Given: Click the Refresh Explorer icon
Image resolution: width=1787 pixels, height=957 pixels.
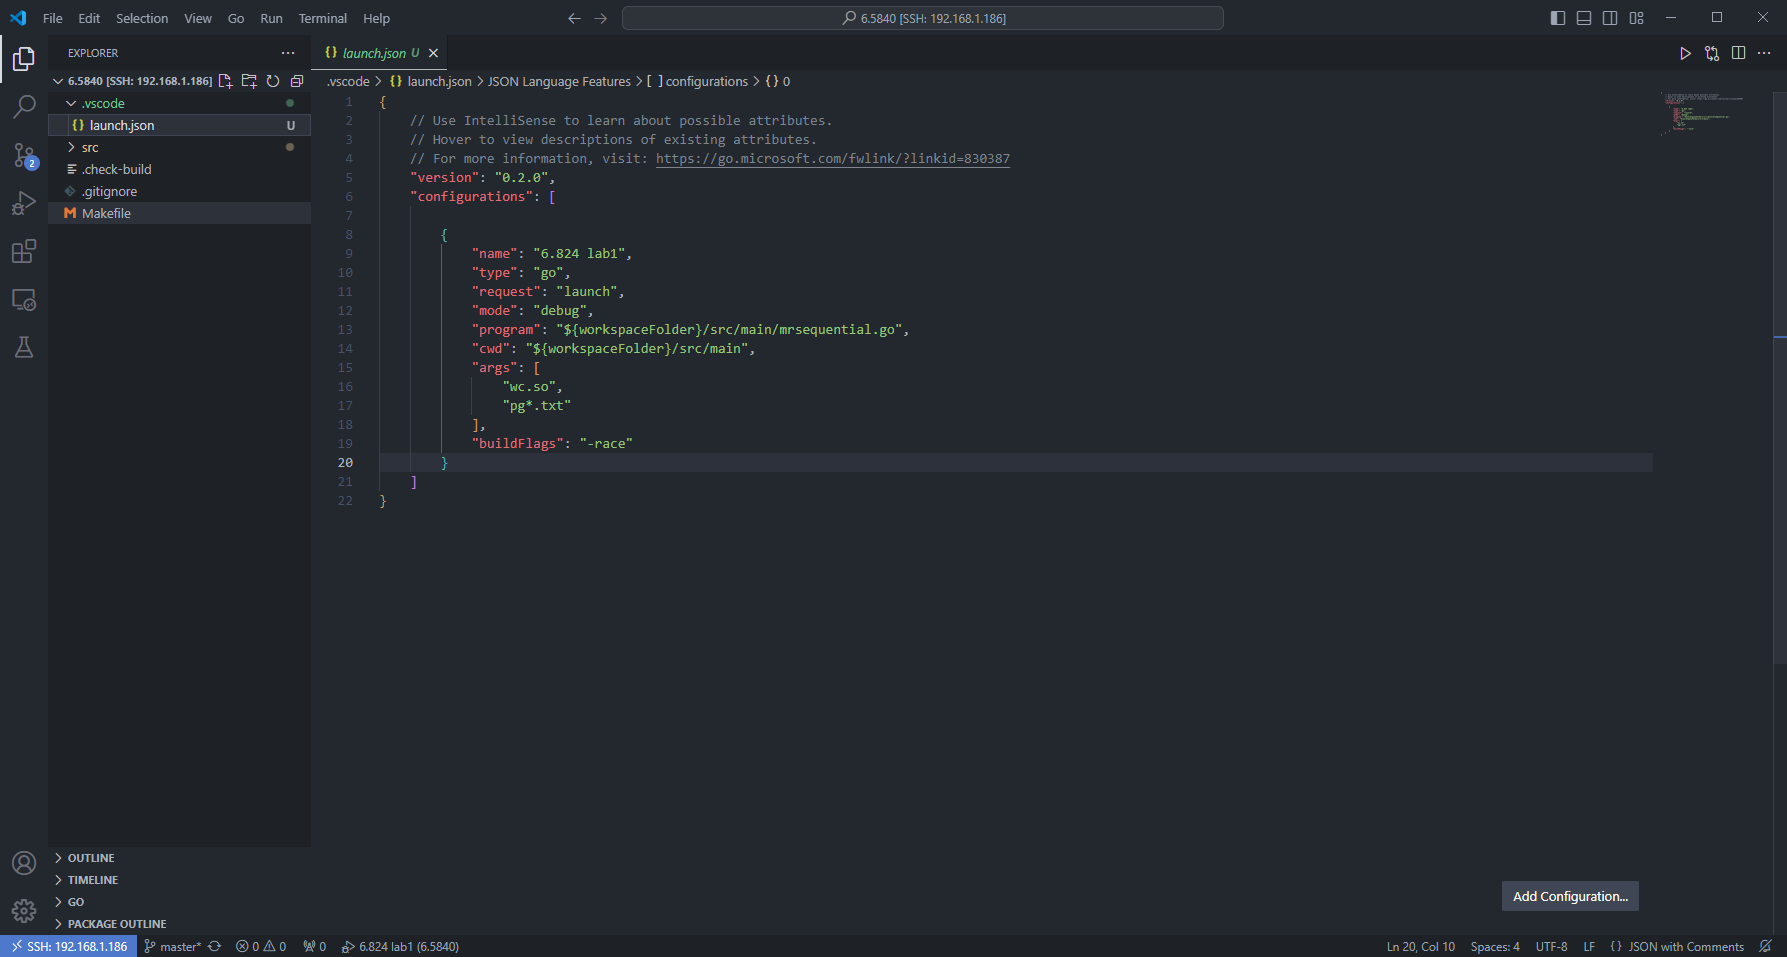Looking at the screenshot, I should (273, 81).
